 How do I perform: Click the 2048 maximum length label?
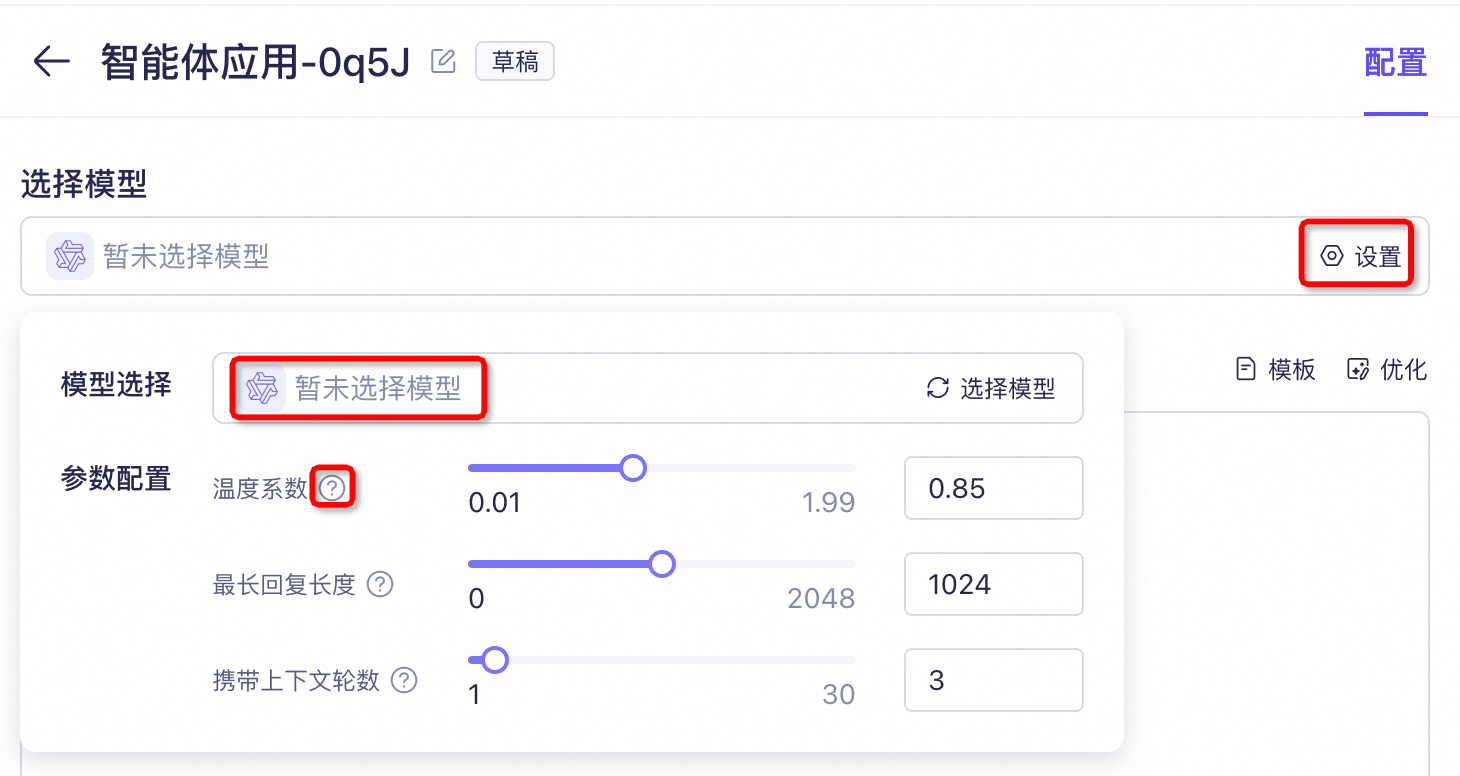point(821,598)
